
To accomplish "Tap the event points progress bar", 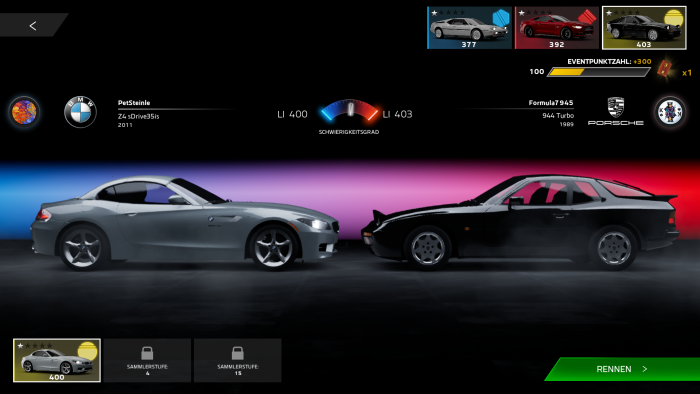I will (x=599, y=72).
